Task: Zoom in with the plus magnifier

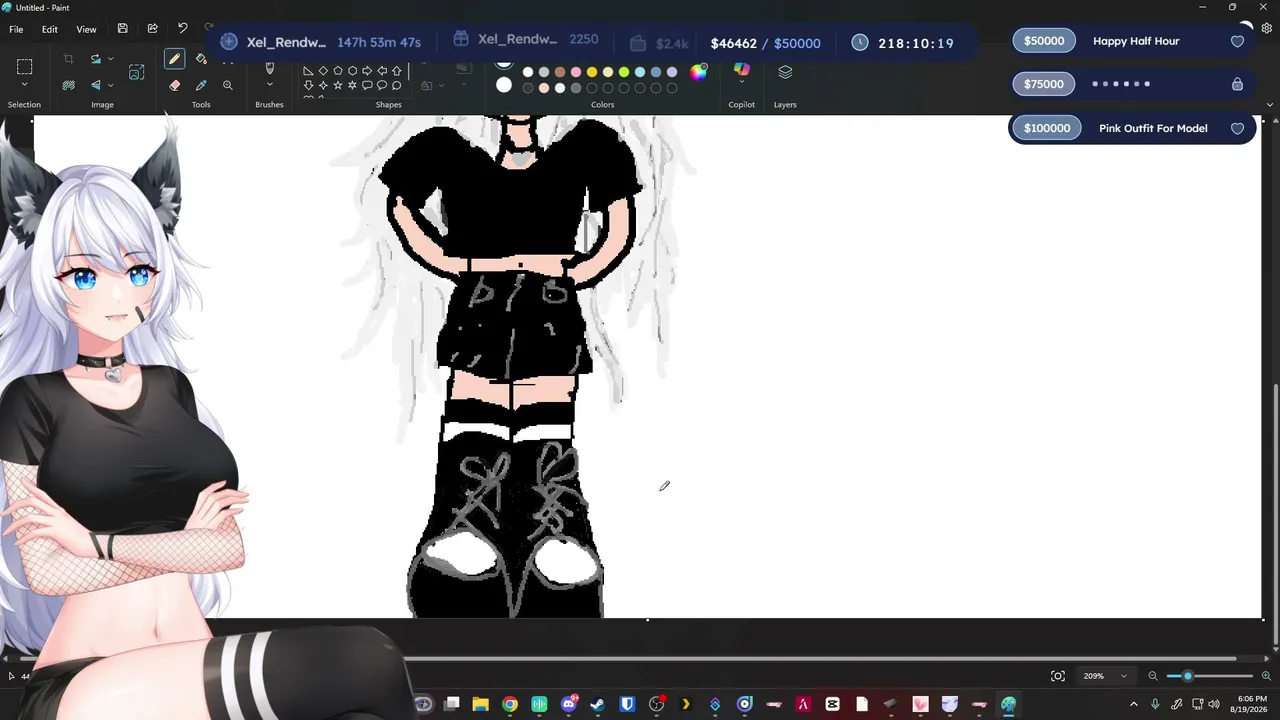Action: pos(1266,676)
